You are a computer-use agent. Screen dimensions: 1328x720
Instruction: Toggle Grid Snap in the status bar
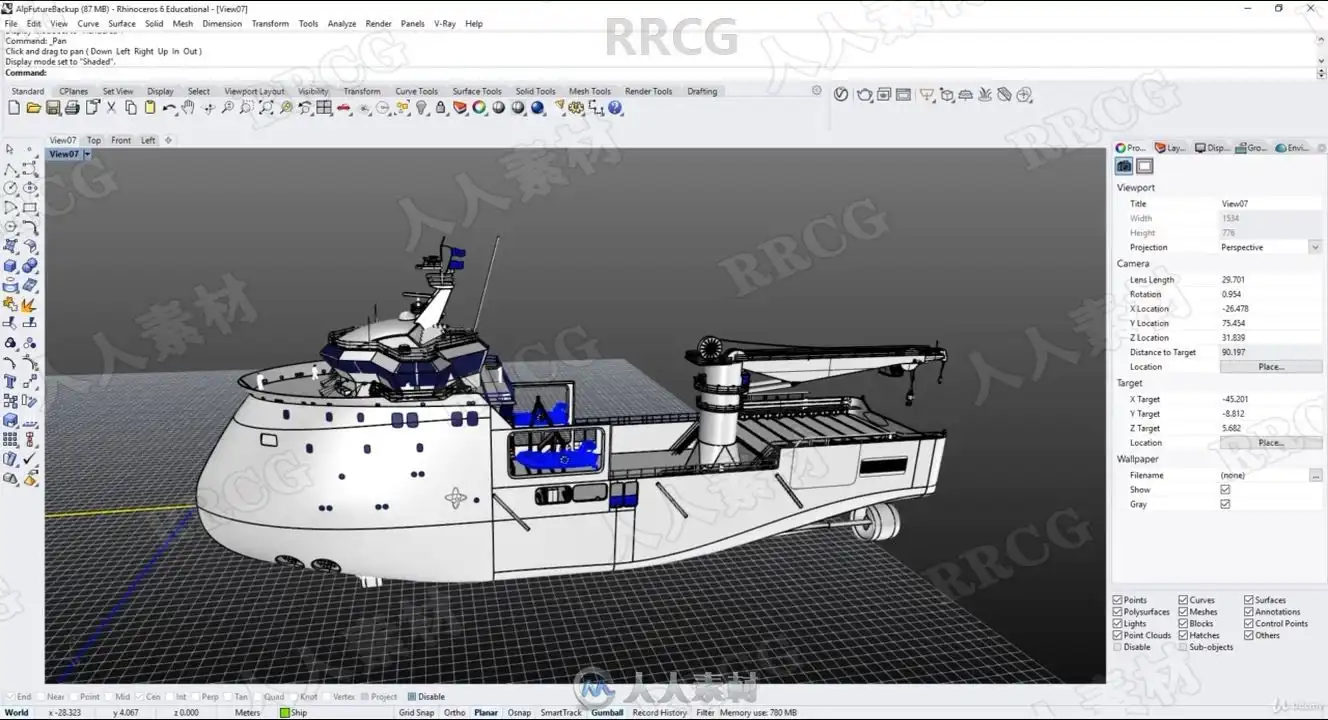(417, 713)
